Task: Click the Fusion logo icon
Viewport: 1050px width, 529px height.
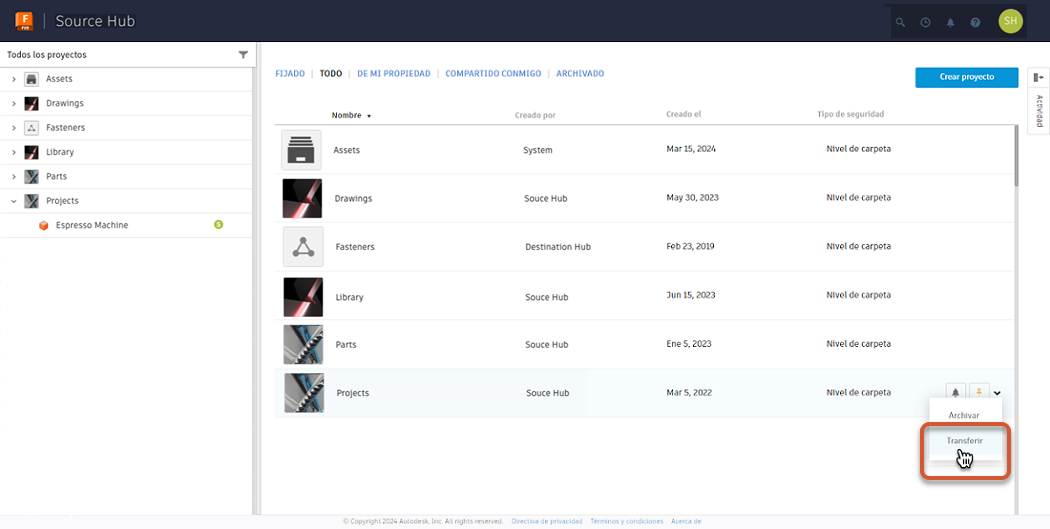Action: [x=24, y=21]
